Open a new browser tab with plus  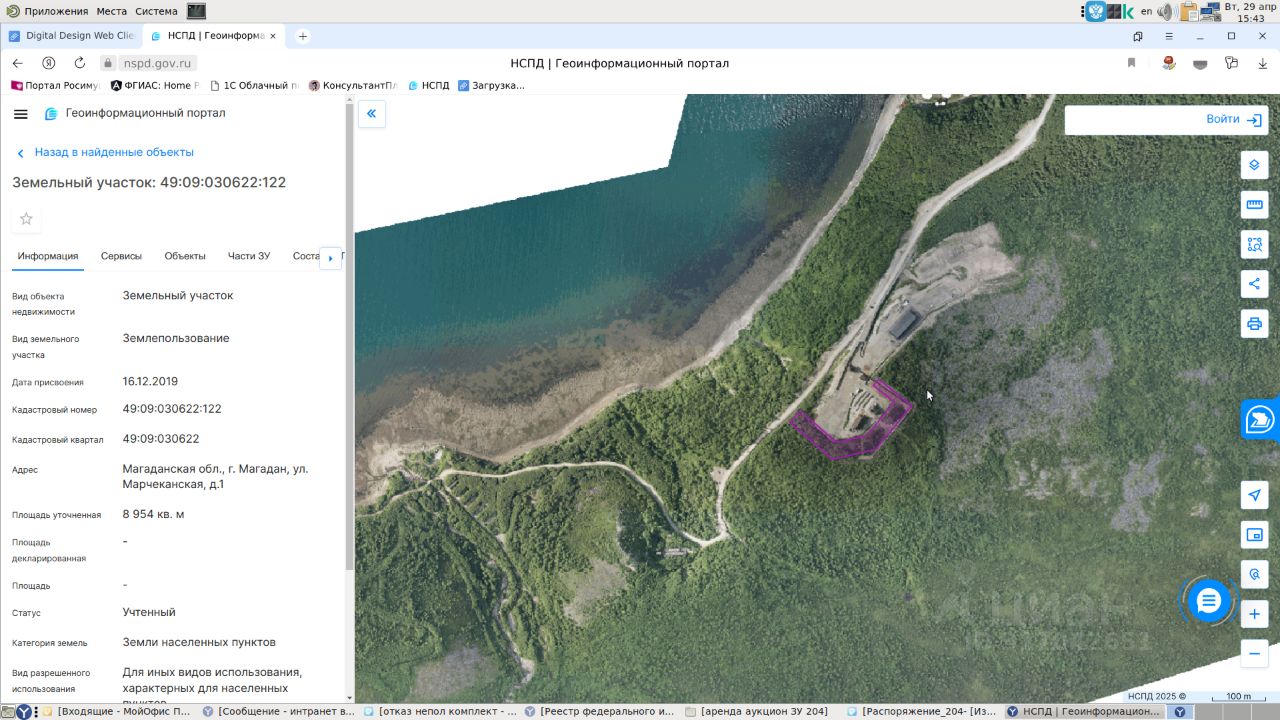coord(303,36)
